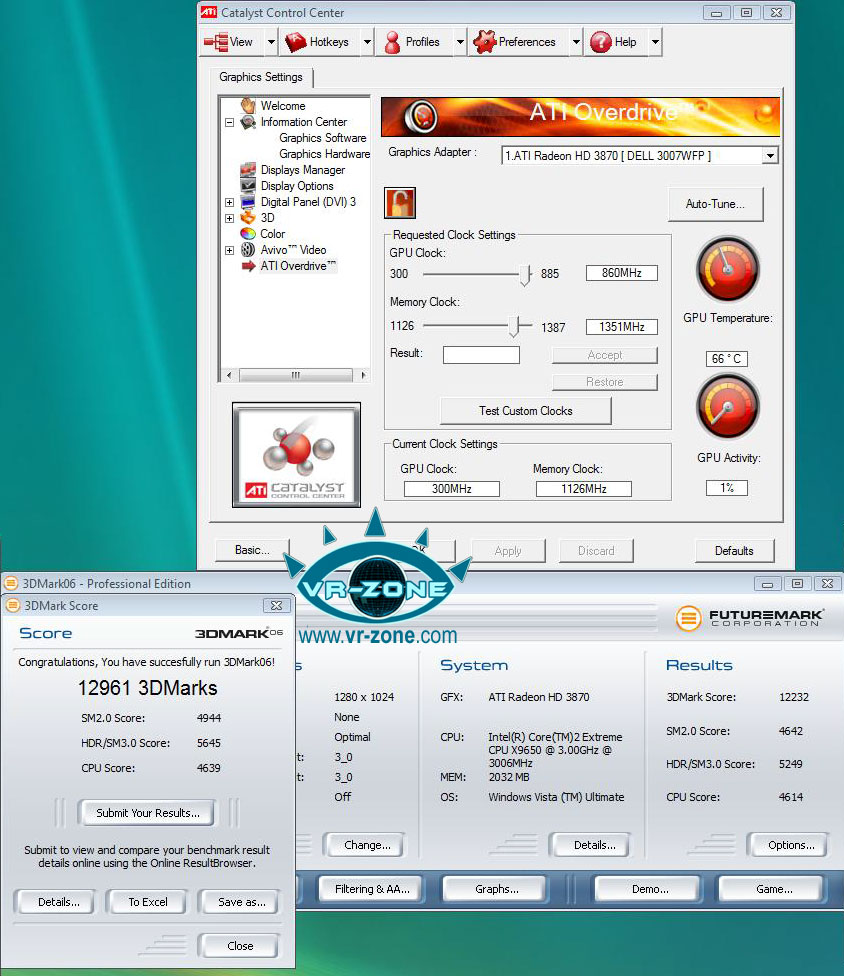Click the View toolbar icon
The width and height of the screenshot is (844, 976).
[216, 42]
